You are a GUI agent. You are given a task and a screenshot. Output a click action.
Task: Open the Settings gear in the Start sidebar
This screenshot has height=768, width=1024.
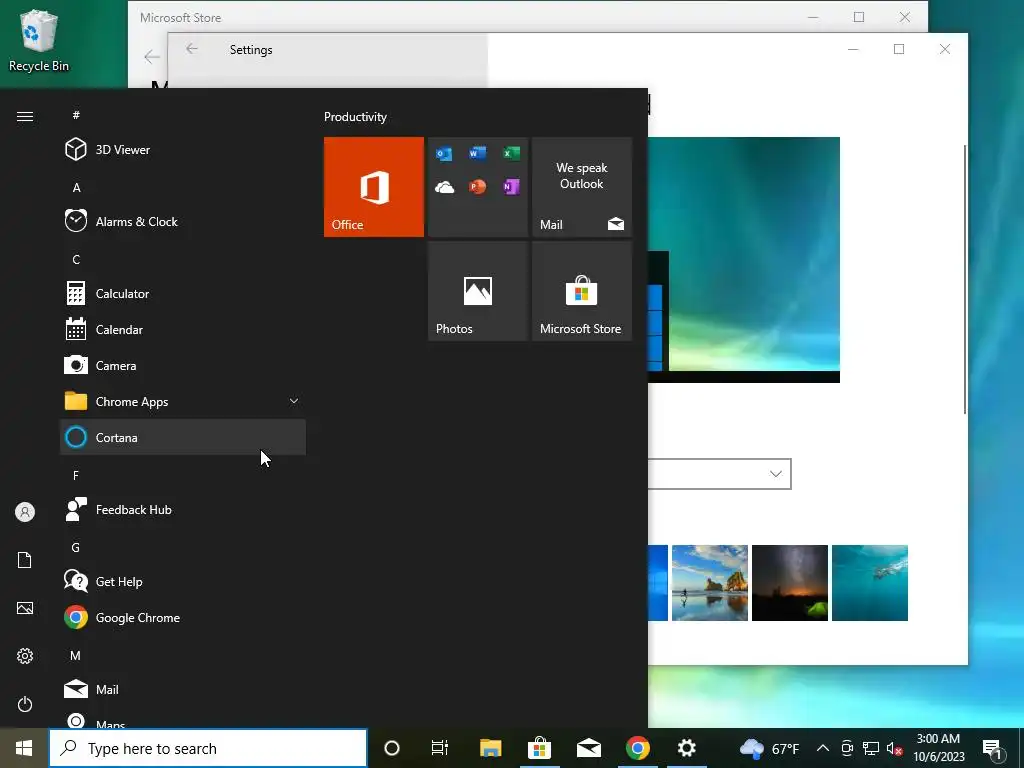coord(25,656)
